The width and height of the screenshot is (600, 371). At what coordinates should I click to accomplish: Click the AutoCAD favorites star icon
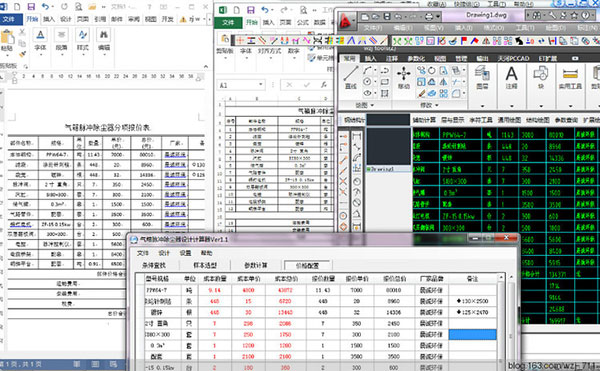tap(574, 15)
